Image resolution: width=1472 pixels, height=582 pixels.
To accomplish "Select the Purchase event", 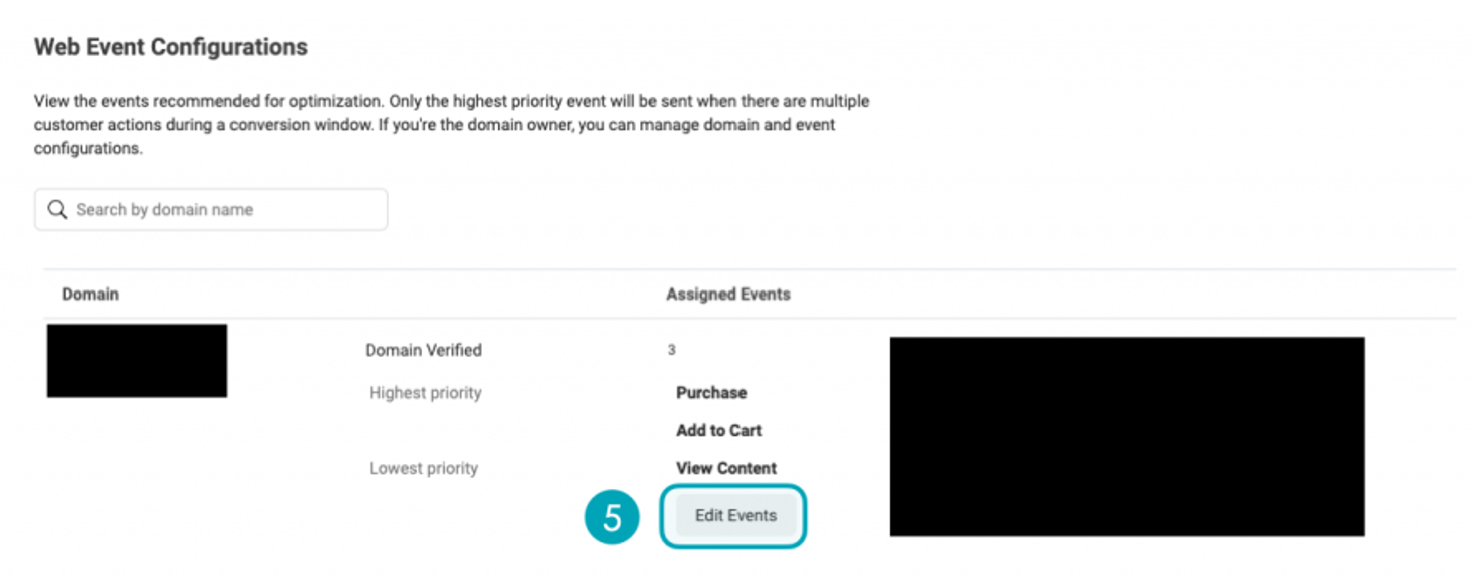I will point(711,393).
